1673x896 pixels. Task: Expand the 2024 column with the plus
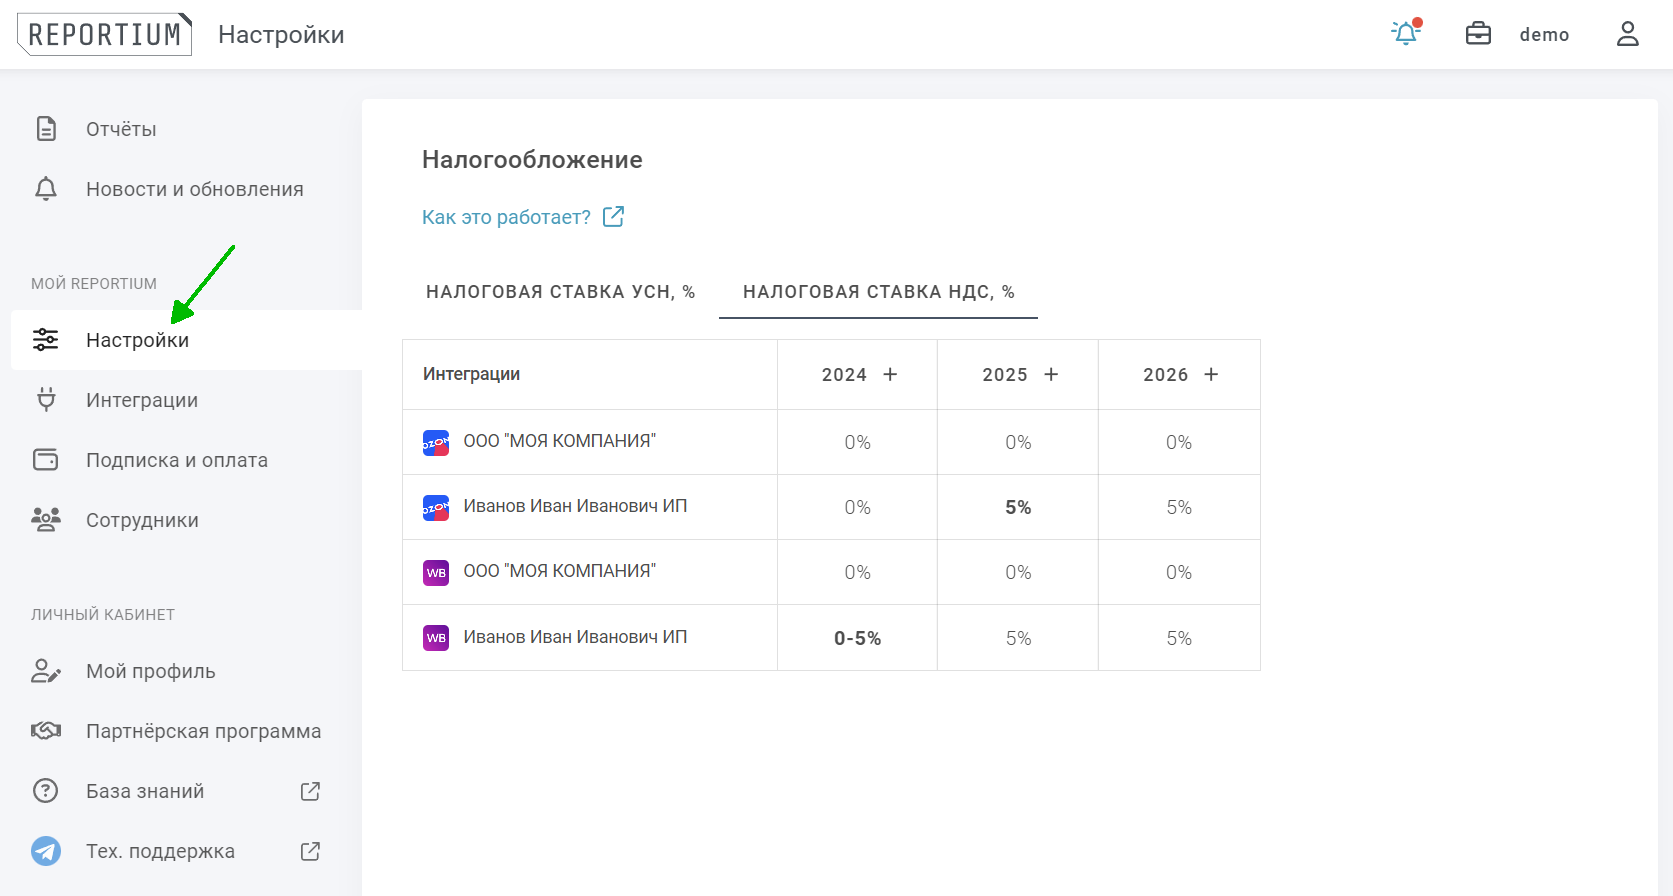(890, 374)
